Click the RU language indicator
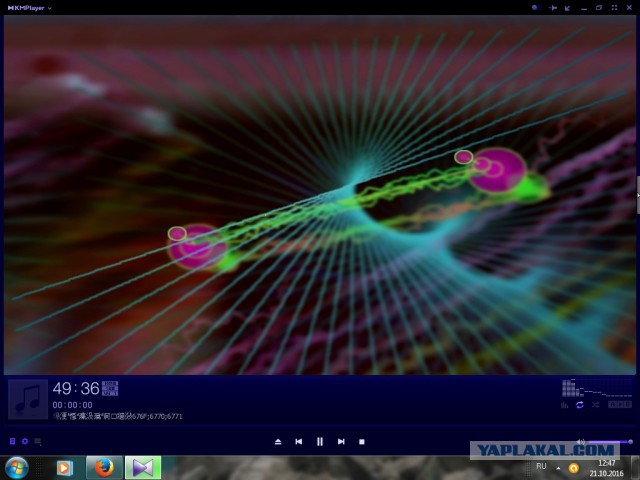This screenshot has height=480, width=640. (541, 466)
